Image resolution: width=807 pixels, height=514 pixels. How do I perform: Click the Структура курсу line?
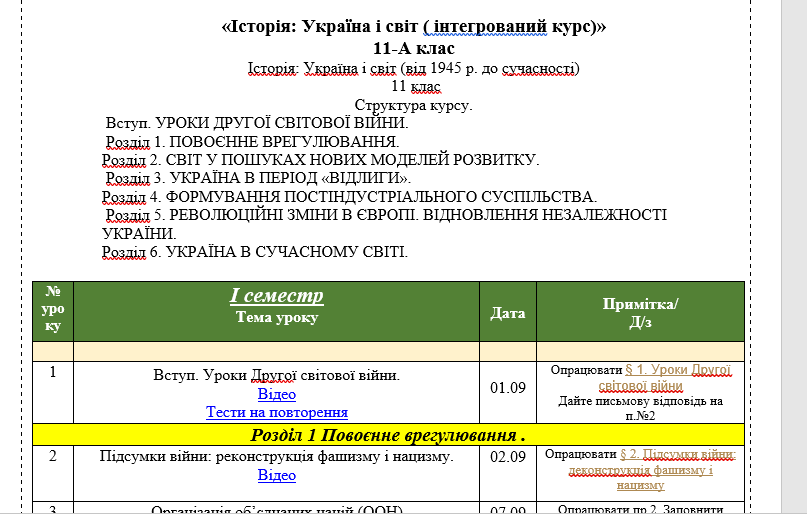[x=413, y=105]
